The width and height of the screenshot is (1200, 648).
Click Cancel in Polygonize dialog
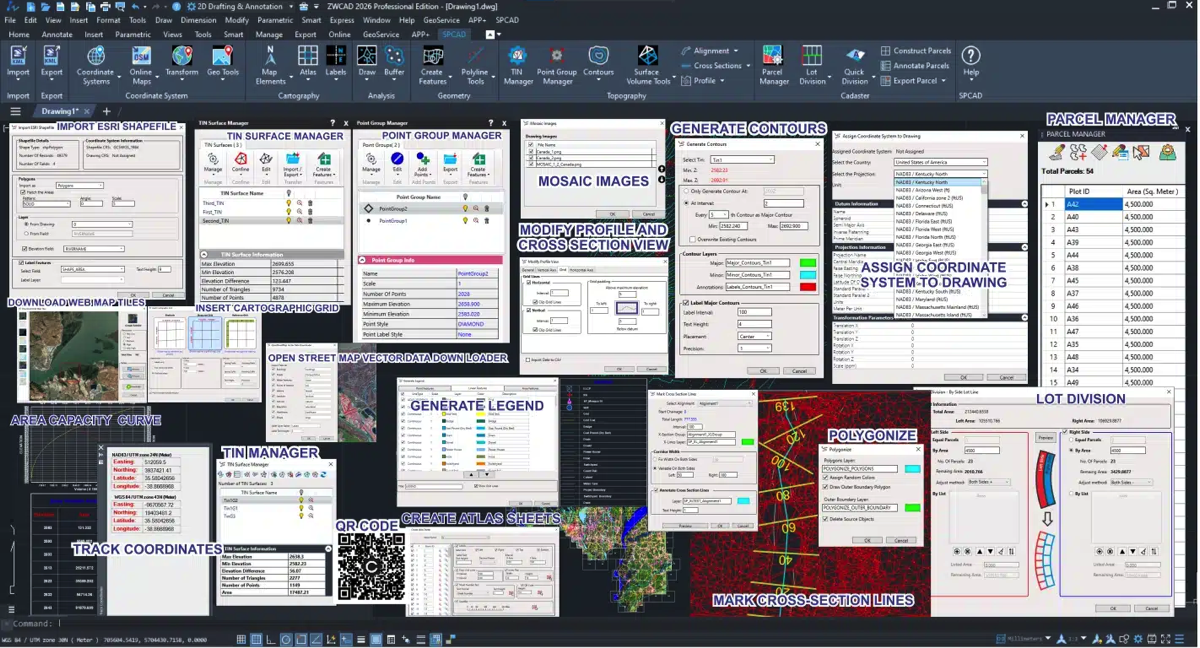click(901, 540)
